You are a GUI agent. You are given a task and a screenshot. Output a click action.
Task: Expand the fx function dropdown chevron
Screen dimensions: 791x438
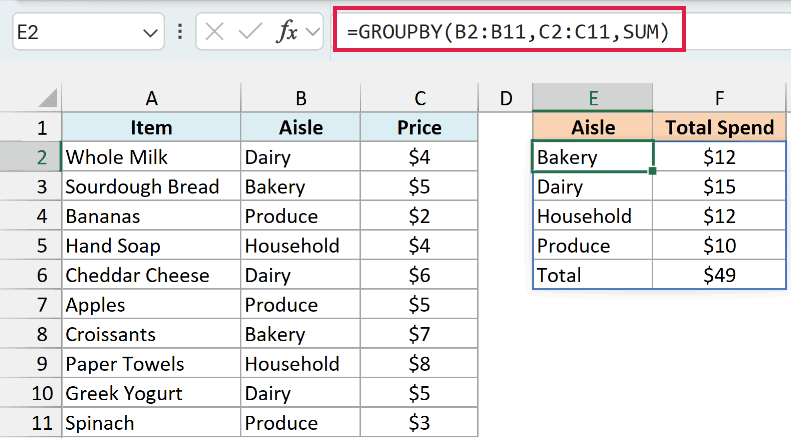[313, 32]
